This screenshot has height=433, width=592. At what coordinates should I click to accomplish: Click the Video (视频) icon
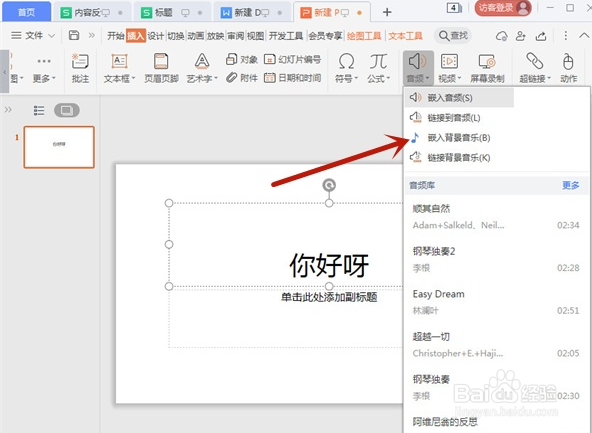click(449, 62)
